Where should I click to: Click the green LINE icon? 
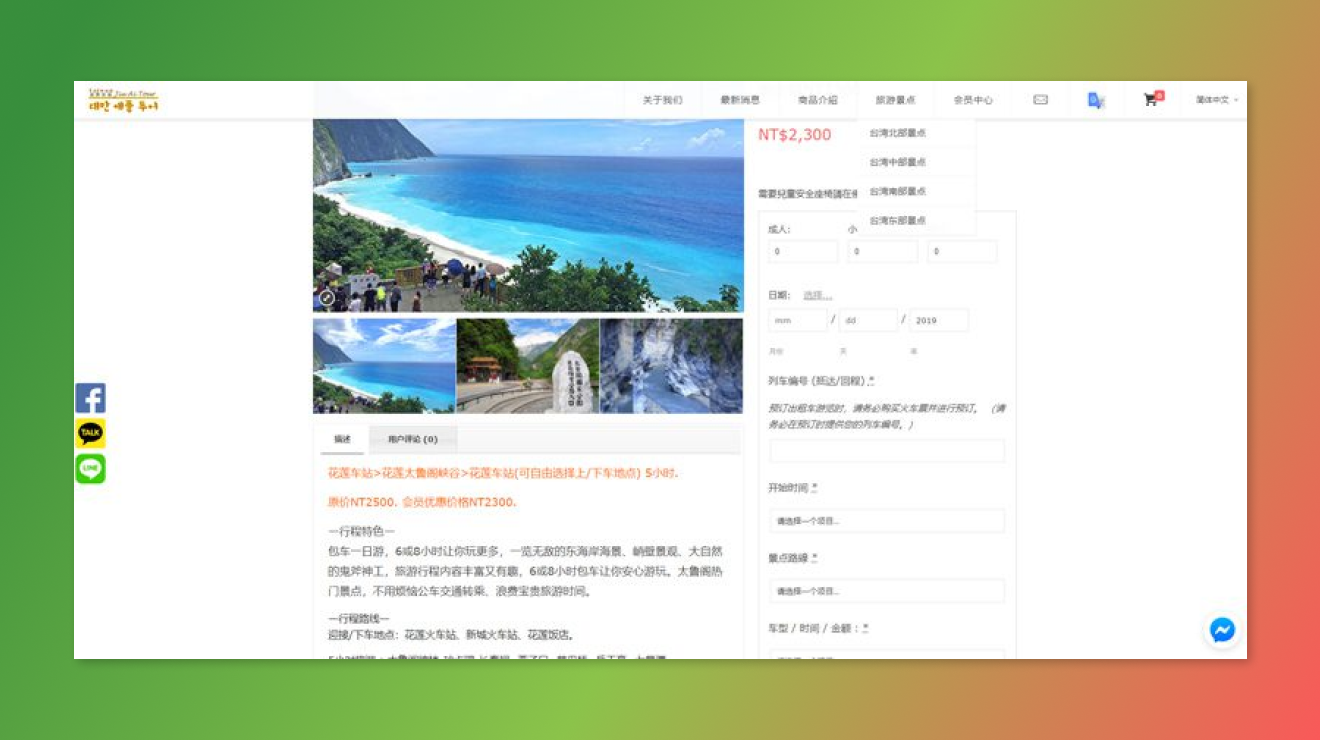pyautogui.click(x=90, y=469)
